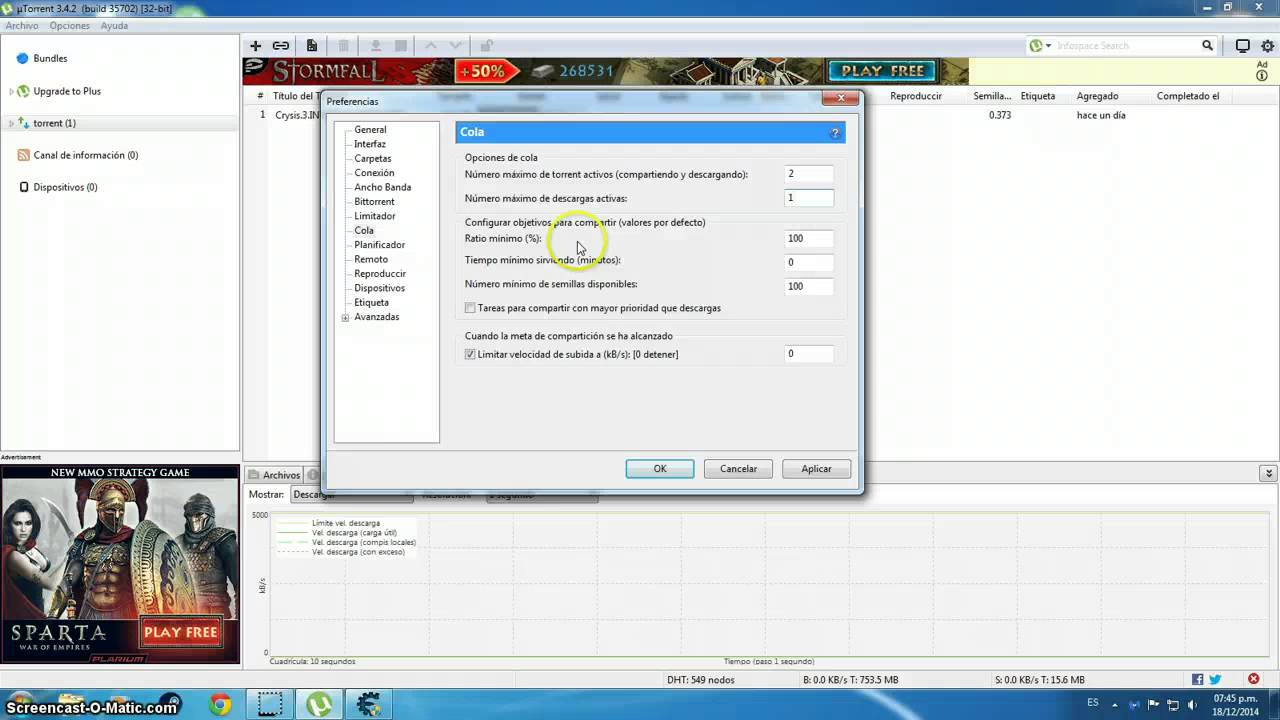
Task: Open uTorrent from the taskbar
Action: 319,704
